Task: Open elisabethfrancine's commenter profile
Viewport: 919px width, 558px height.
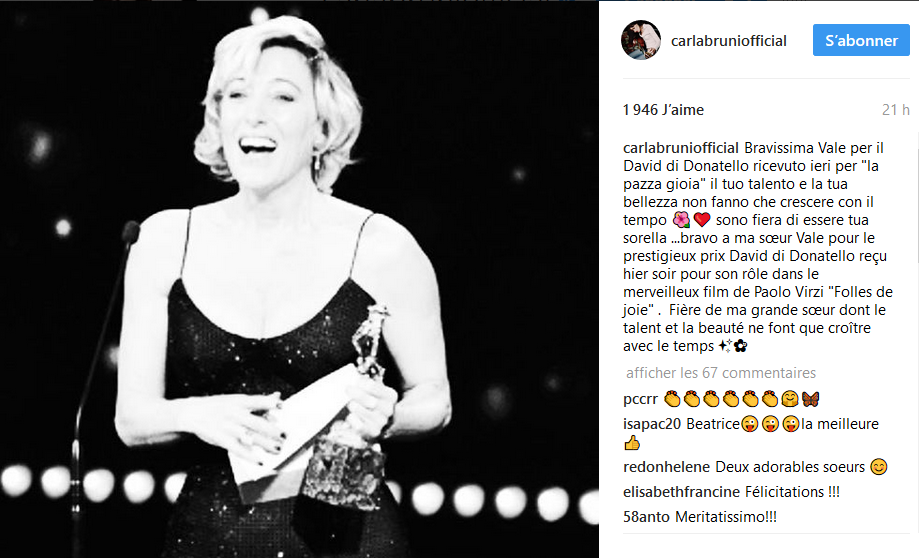Action: pos(682,492)
